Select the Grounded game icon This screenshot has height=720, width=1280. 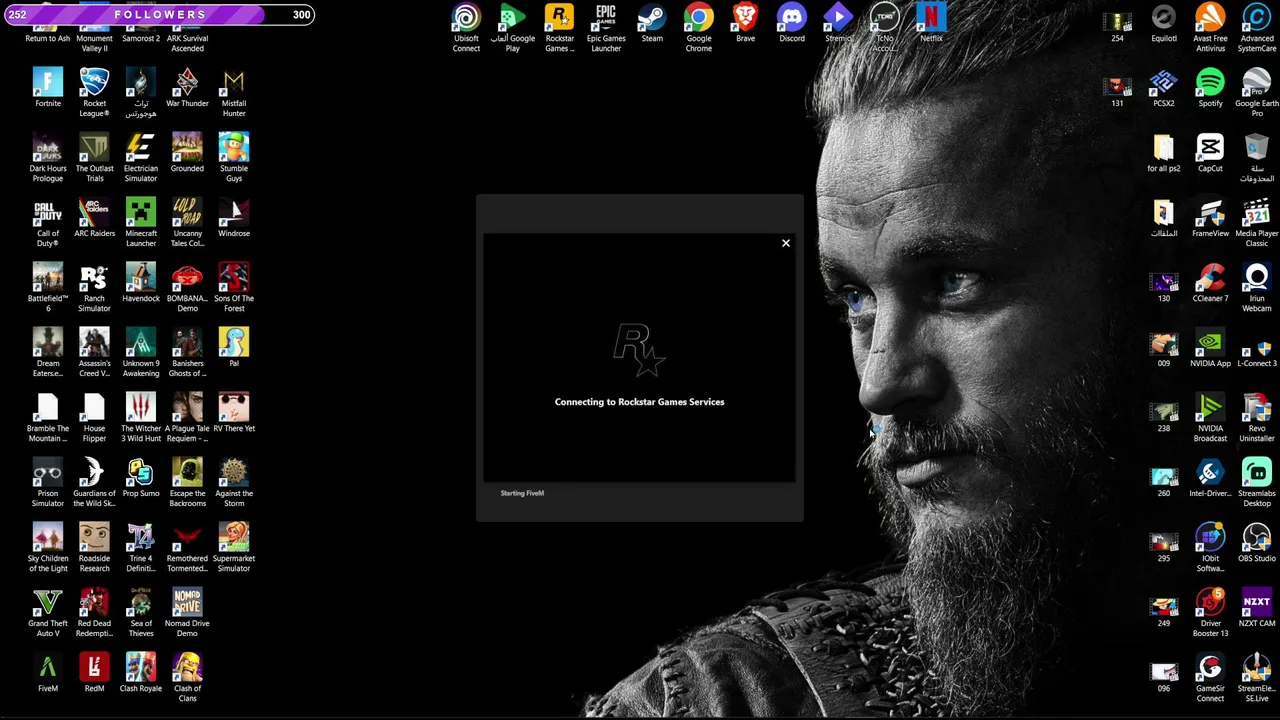(x=187, y=153)
